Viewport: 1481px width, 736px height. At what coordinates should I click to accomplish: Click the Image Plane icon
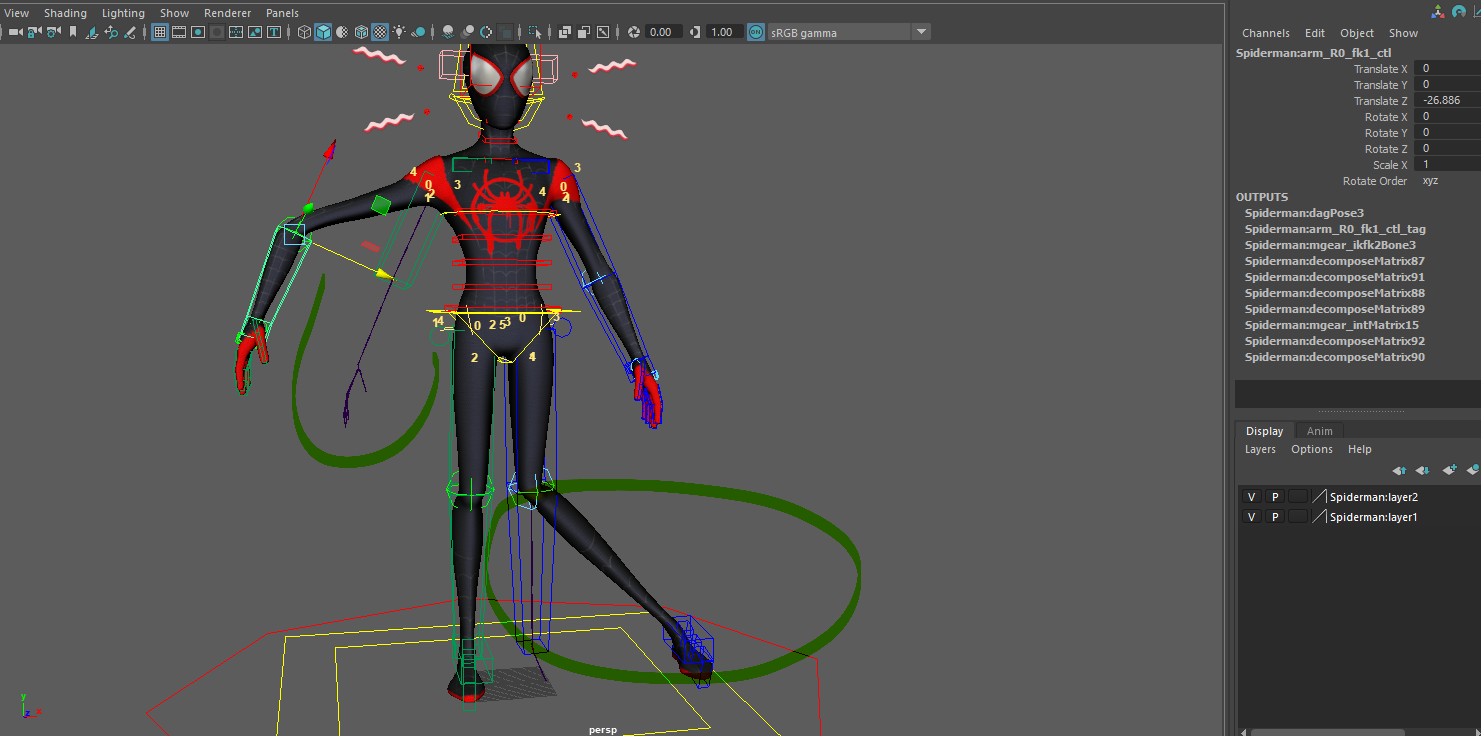point(92,32)
